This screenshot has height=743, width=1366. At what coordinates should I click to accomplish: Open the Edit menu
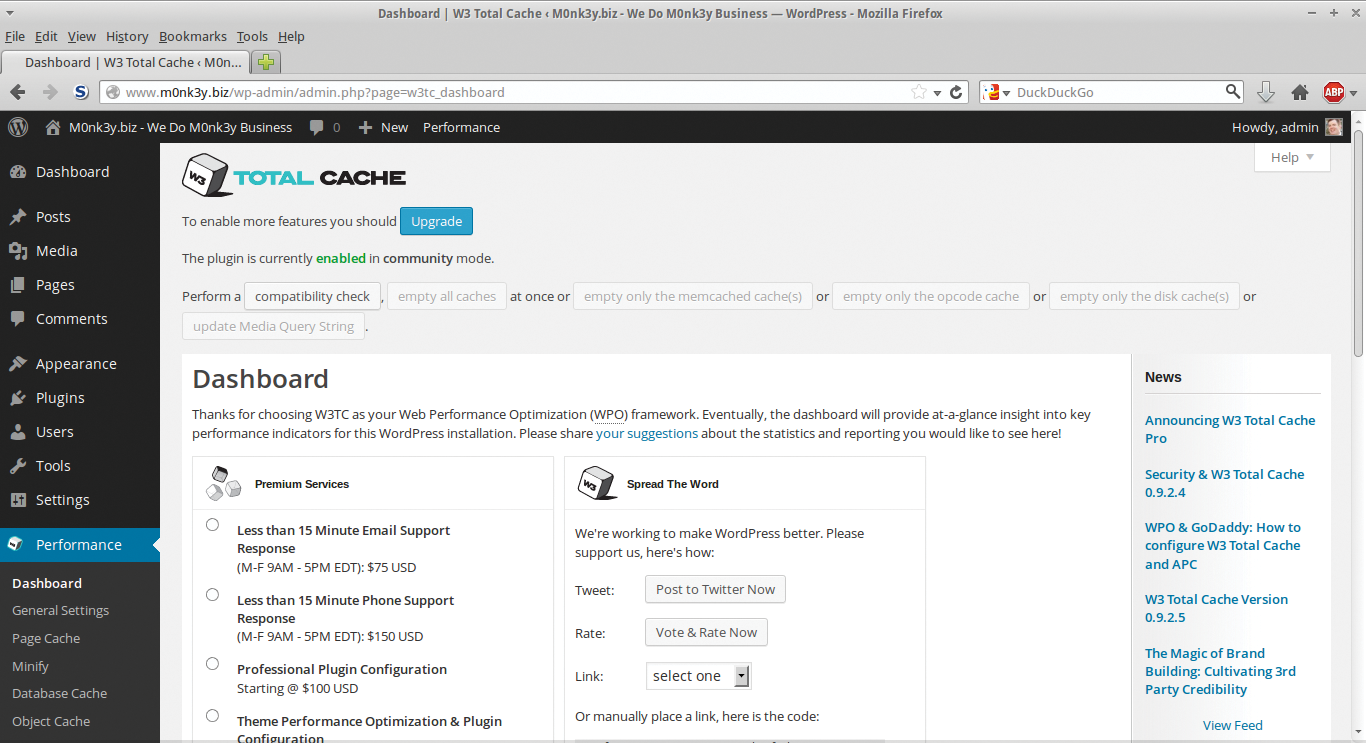(x=46, y=36)
